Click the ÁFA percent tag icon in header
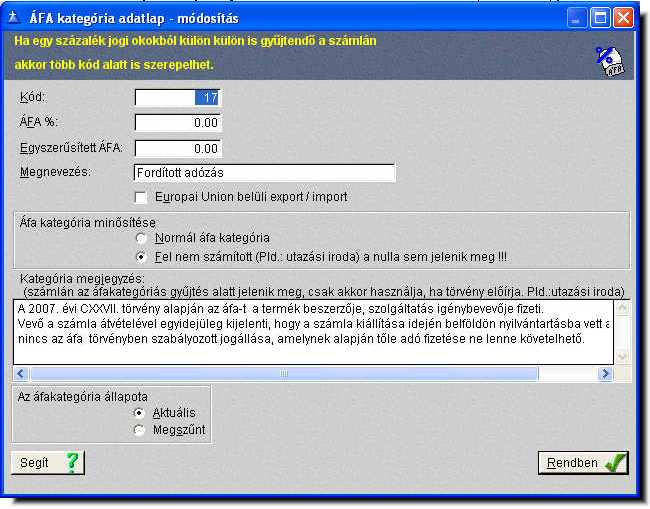The height and width of the screenshot is (509, 650). point(610,61)
